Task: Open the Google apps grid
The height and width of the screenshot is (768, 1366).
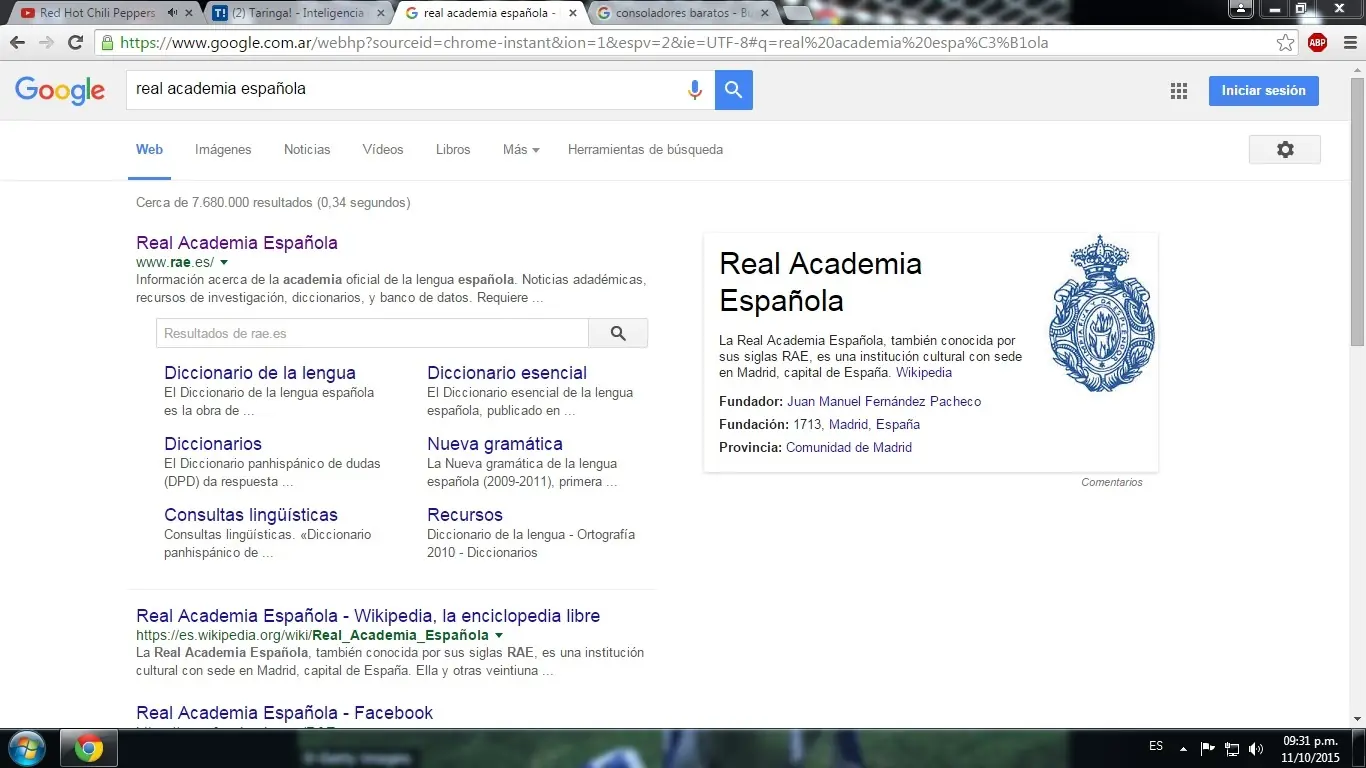Action: point(1179,91)
